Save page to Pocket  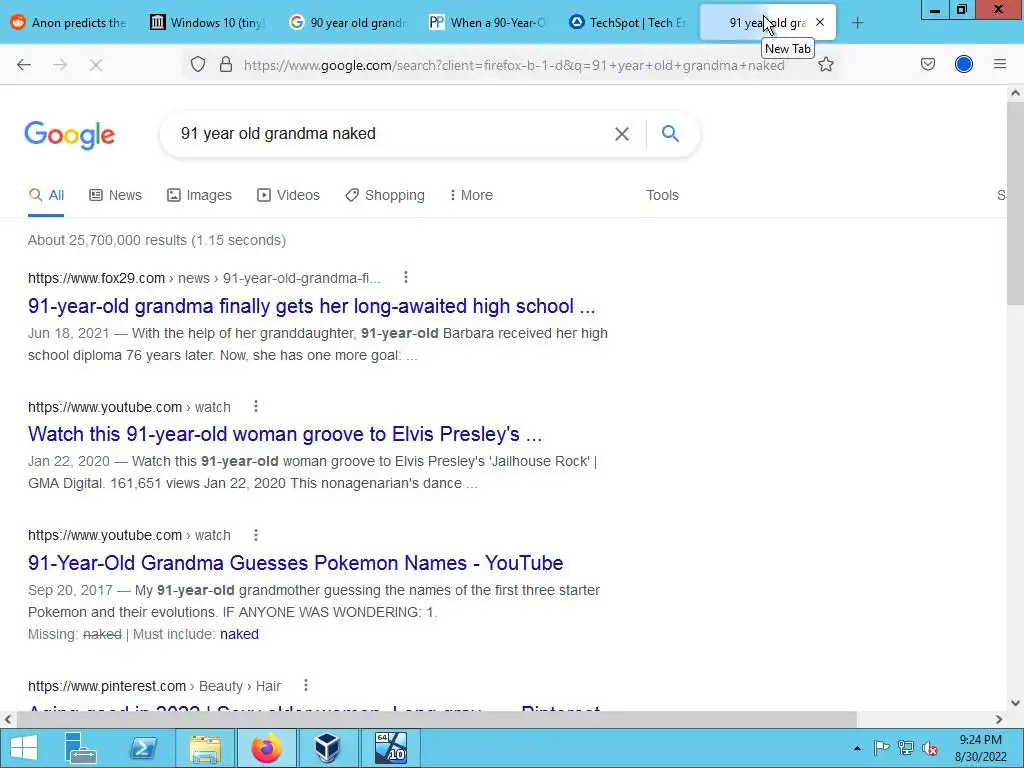(928, 64)
